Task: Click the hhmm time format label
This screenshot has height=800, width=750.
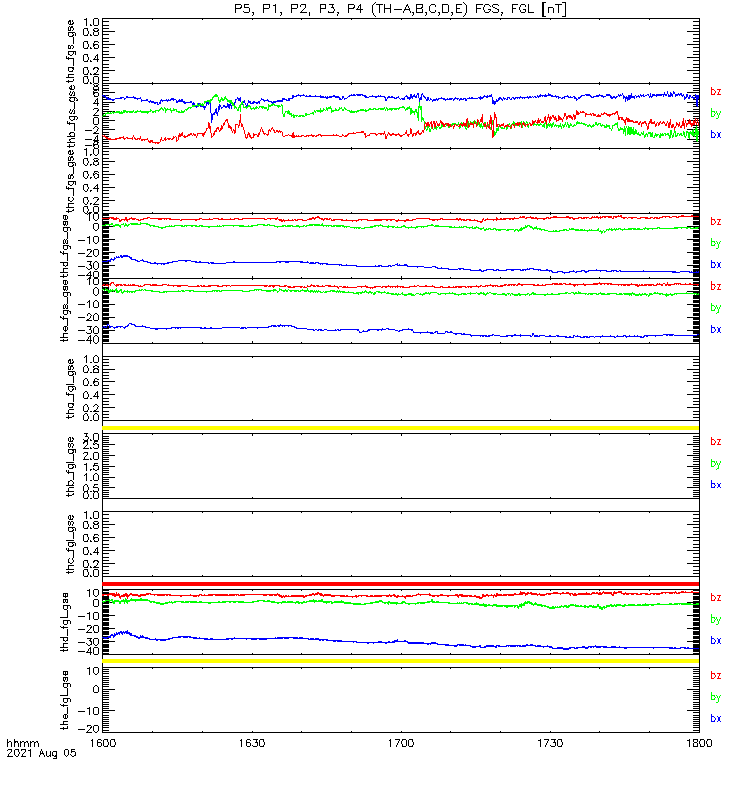Action: 22,743
